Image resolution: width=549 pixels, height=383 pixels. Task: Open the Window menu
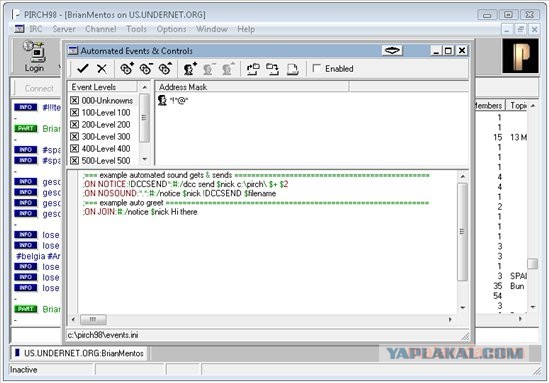click(212, 29)
